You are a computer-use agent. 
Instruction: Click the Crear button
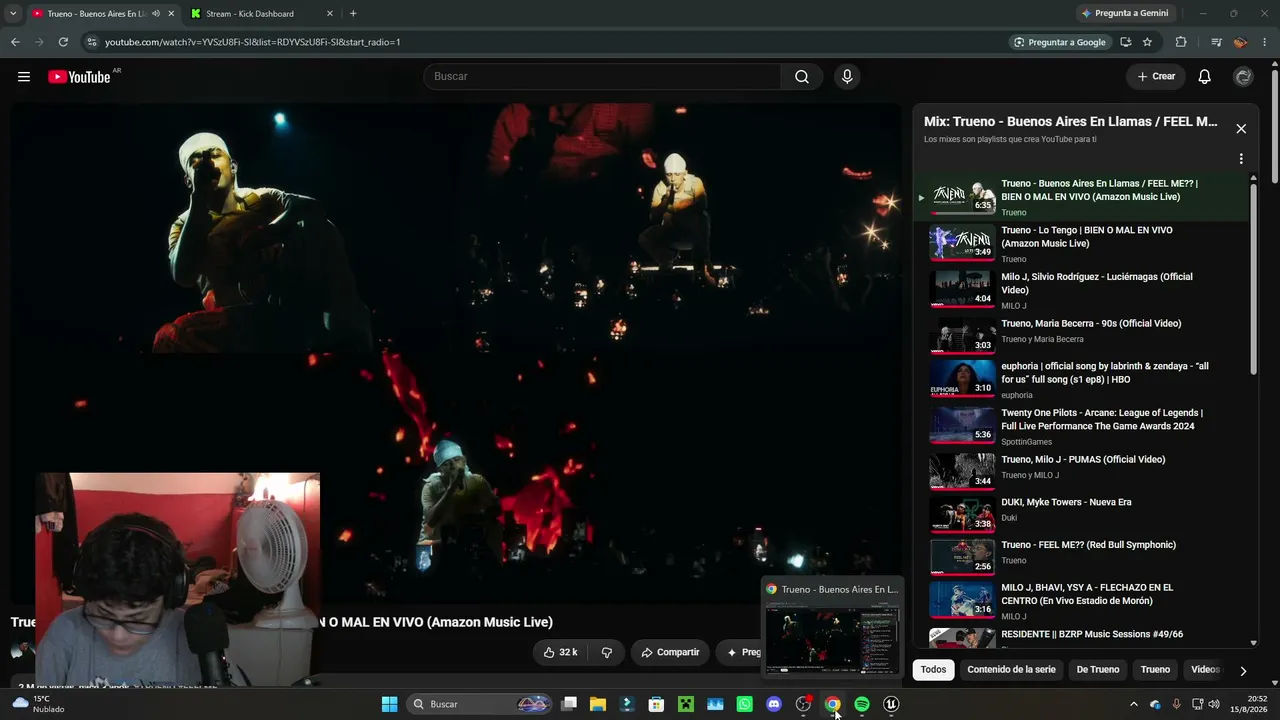tap(1156, 77)
